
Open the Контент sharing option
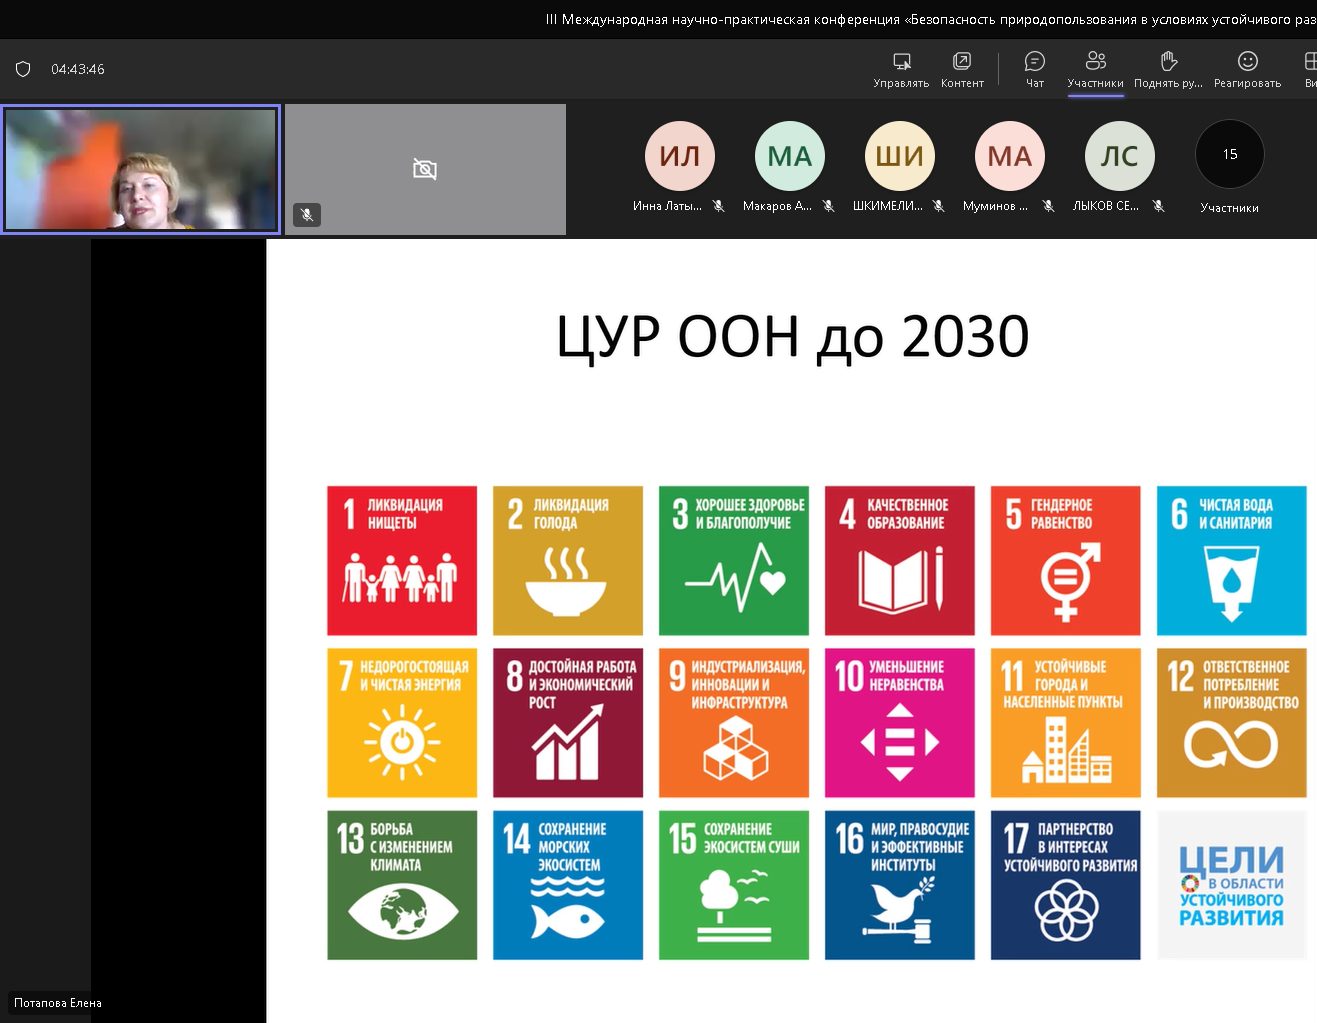[962, 69]
